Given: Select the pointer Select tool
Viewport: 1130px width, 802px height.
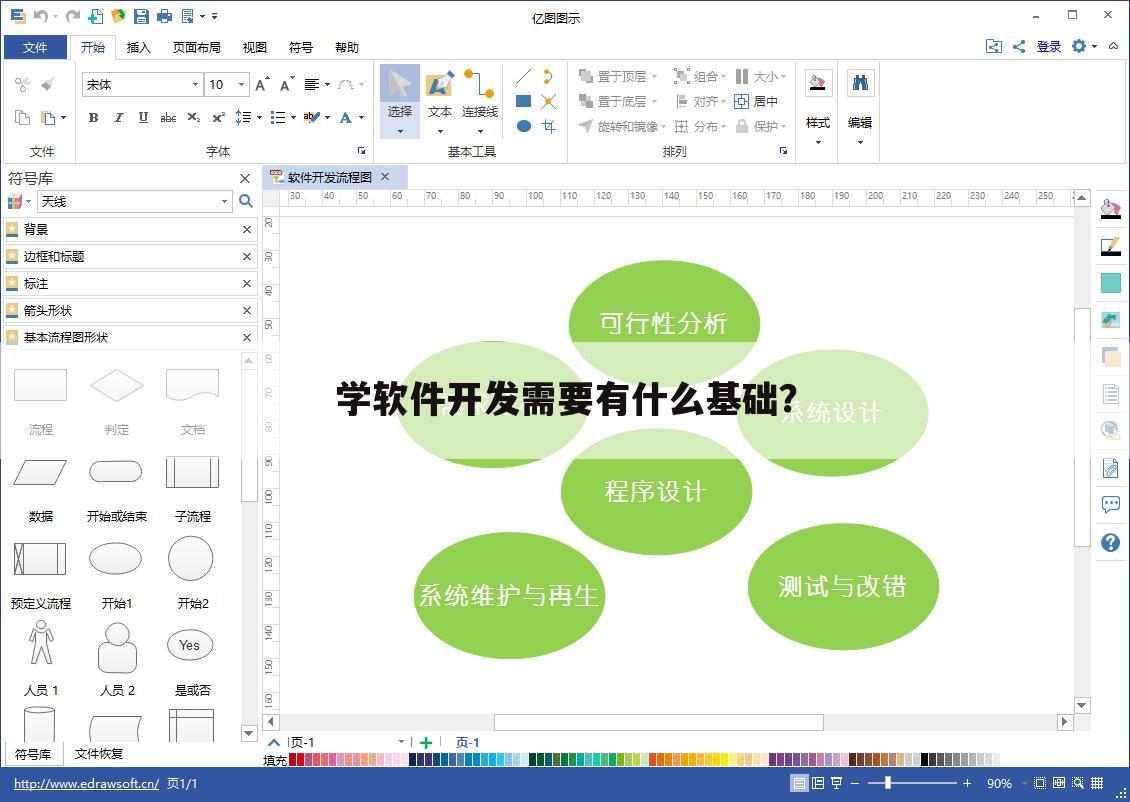Looking at the screenshot, I should coord(400,100).
